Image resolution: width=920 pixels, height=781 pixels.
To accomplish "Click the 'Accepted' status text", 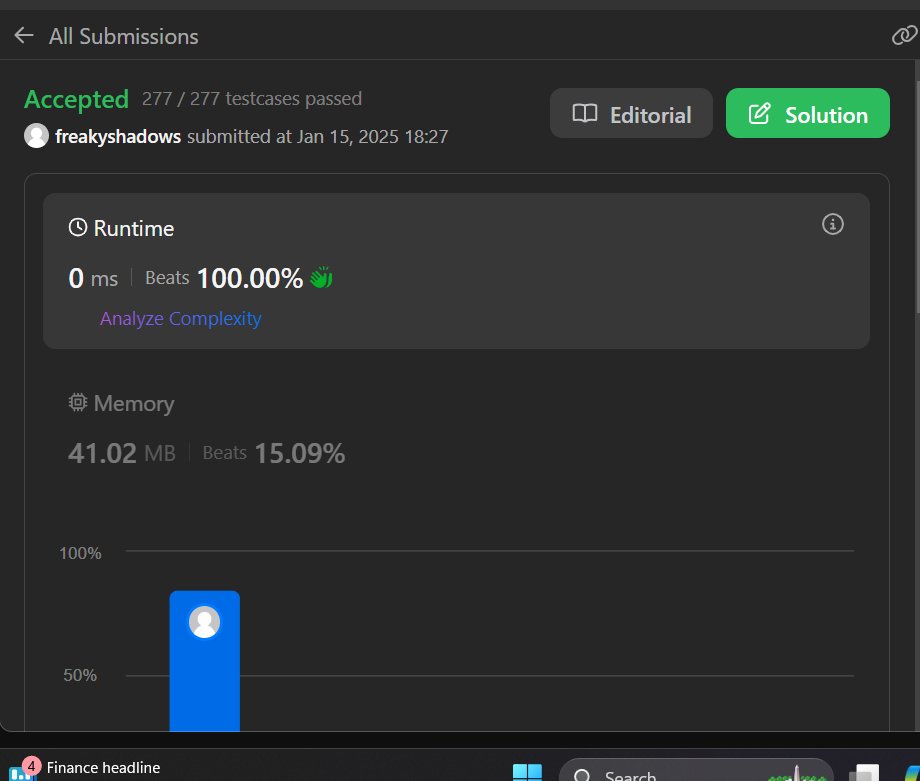I will coord(76,99).
